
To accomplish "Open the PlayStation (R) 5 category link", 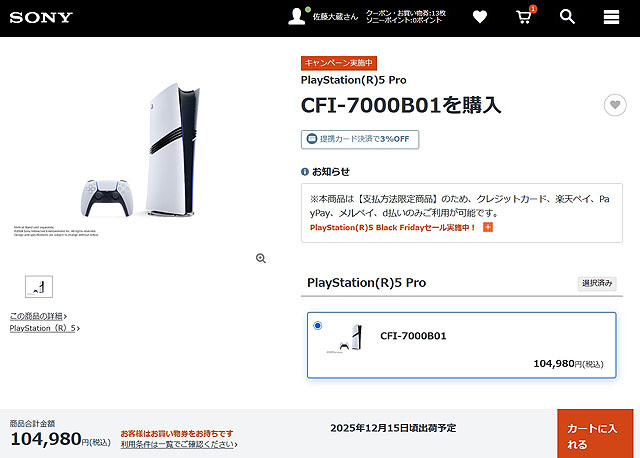I will 45,328.
